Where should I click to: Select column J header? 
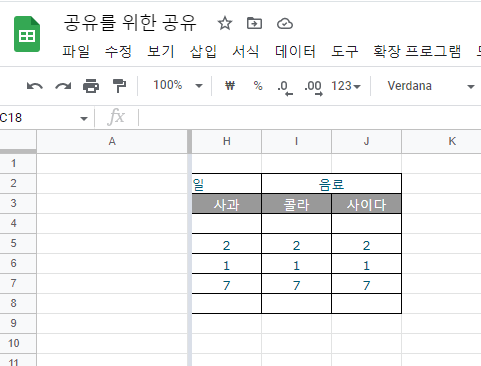[x=366, y=141]
